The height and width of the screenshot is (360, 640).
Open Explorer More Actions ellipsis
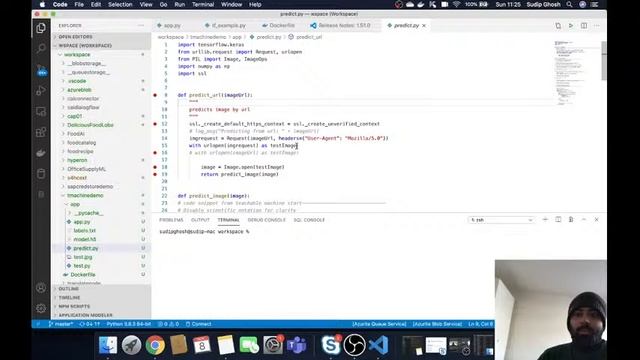141,25
